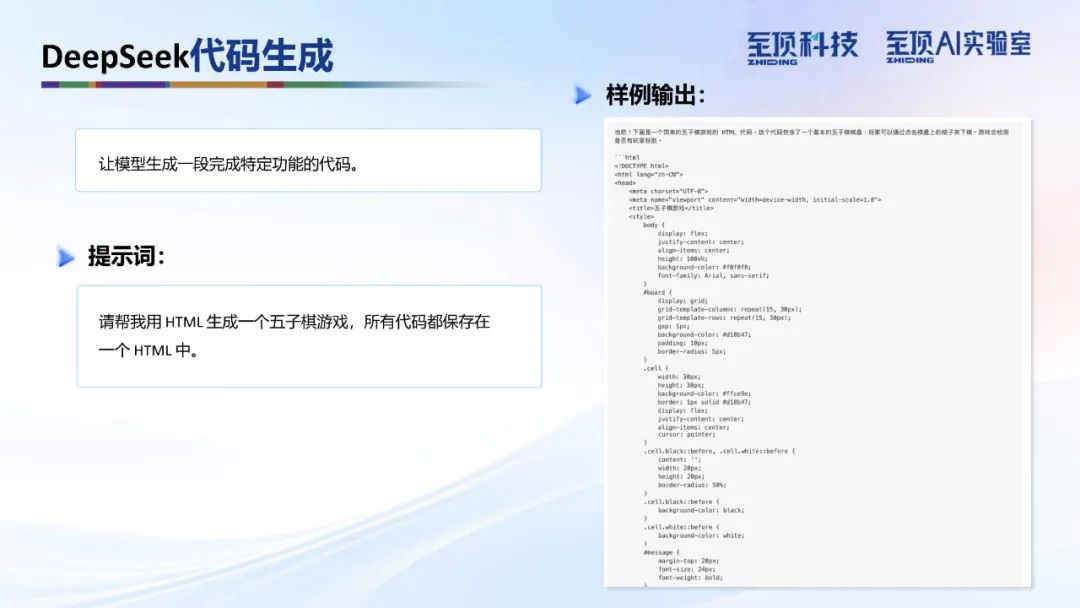Select 'font-family: Arial, sans-serif;' line
The height and width of the screenshot is (608, 1080).
click(714, 275)
